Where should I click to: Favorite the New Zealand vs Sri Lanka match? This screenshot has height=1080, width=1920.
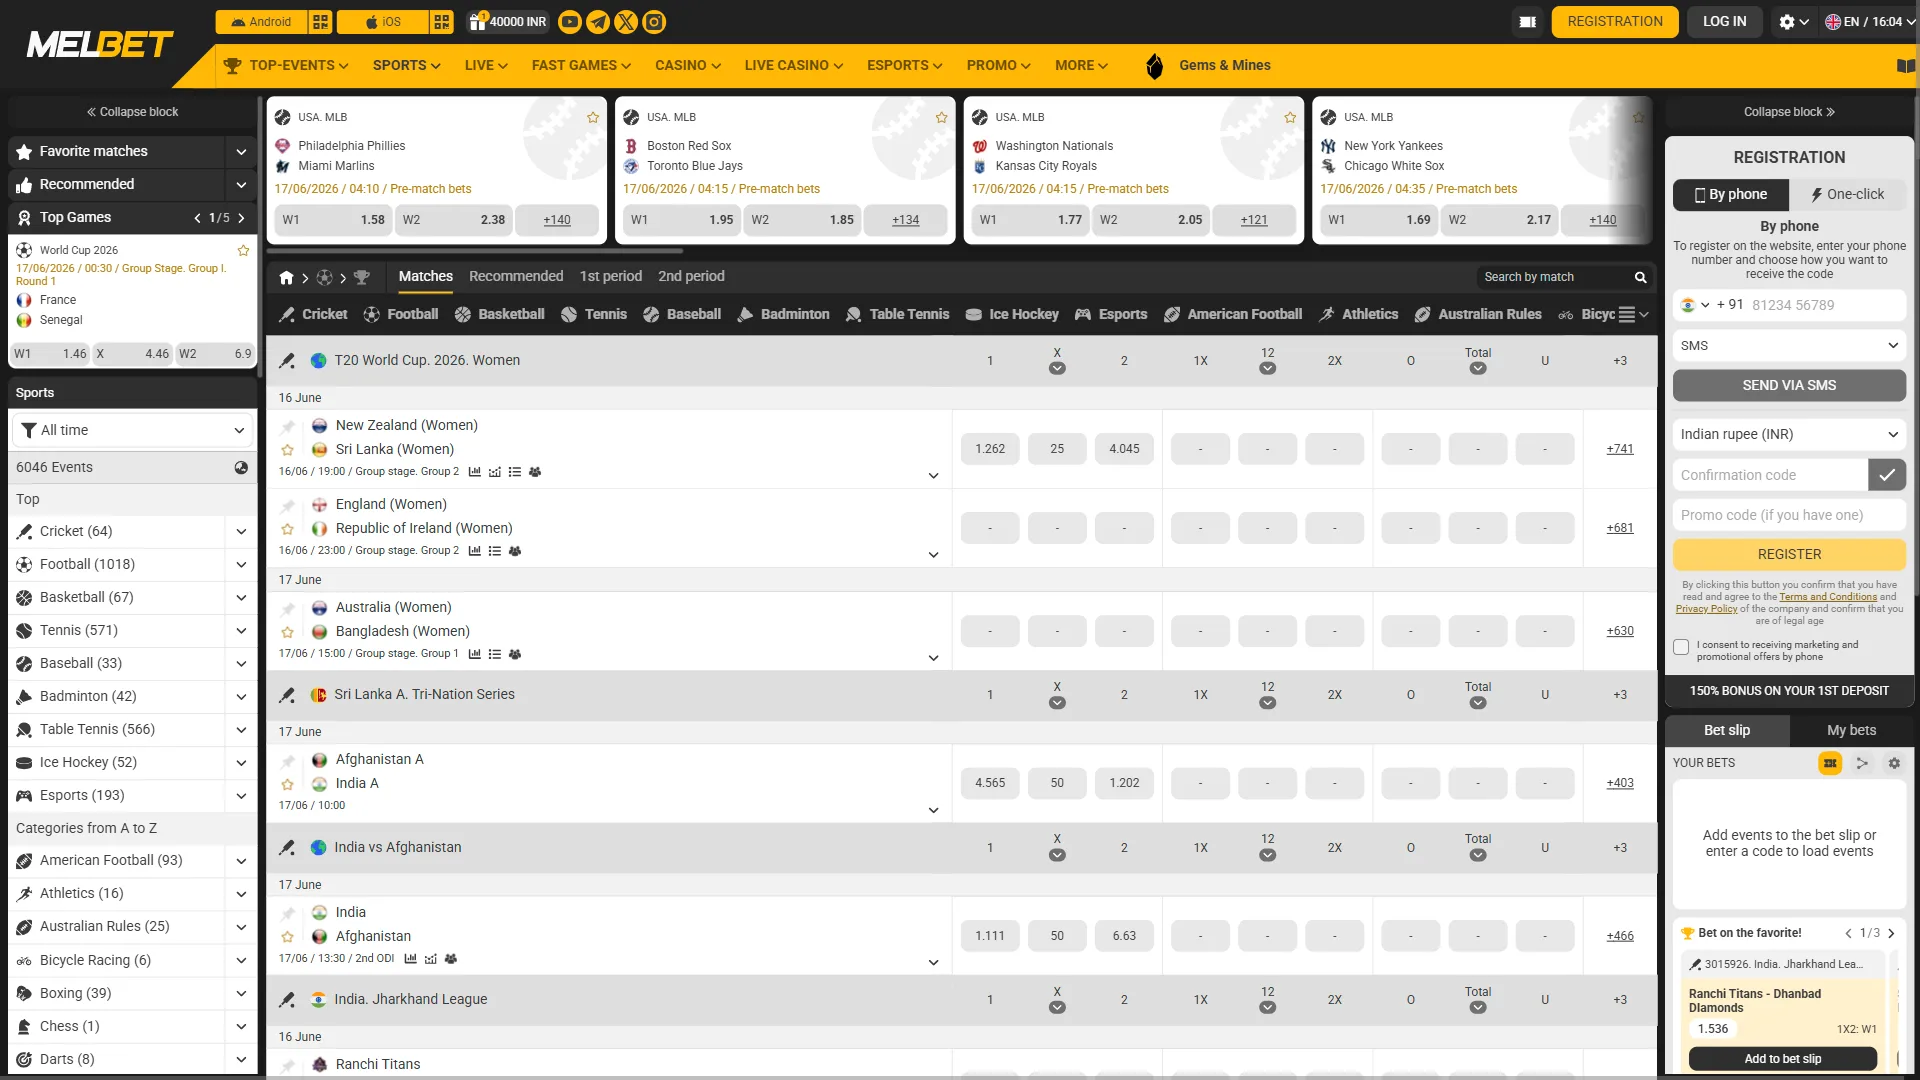click(288, 450)
